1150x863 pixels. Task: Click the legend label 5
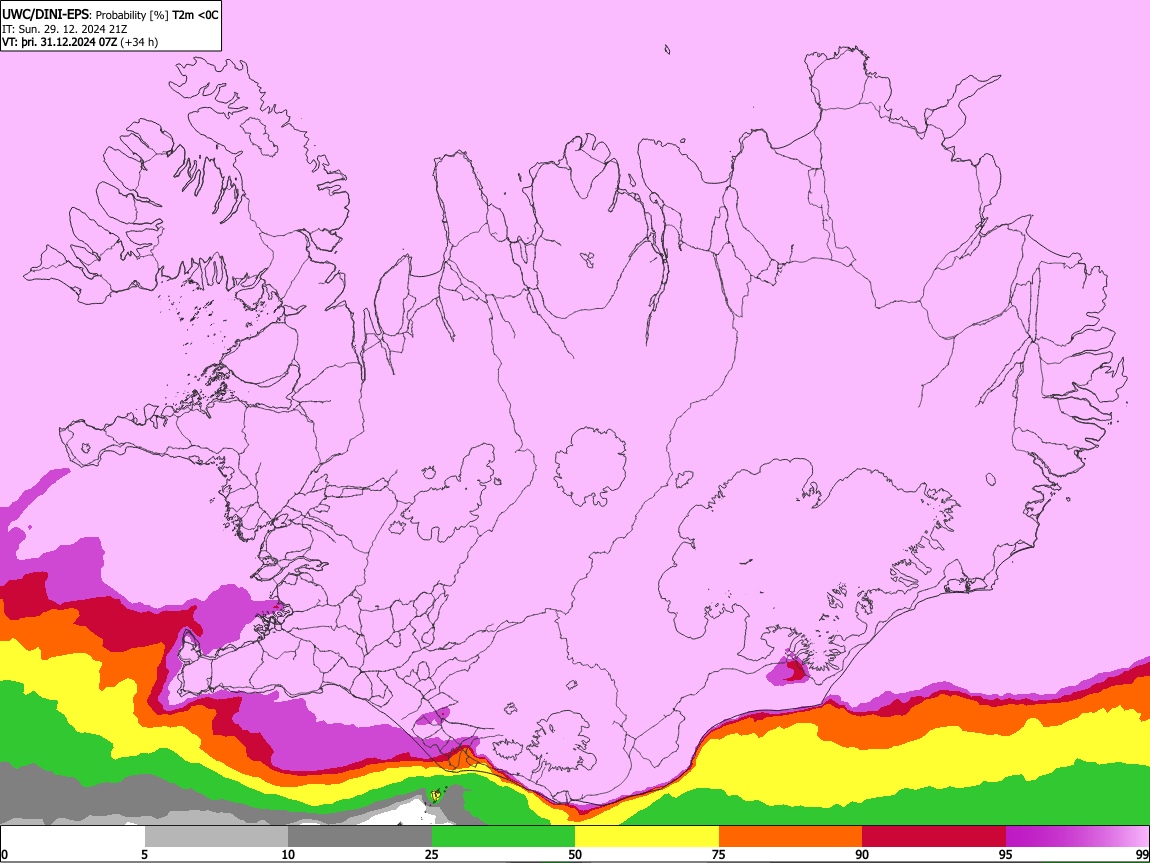(144, 855)
